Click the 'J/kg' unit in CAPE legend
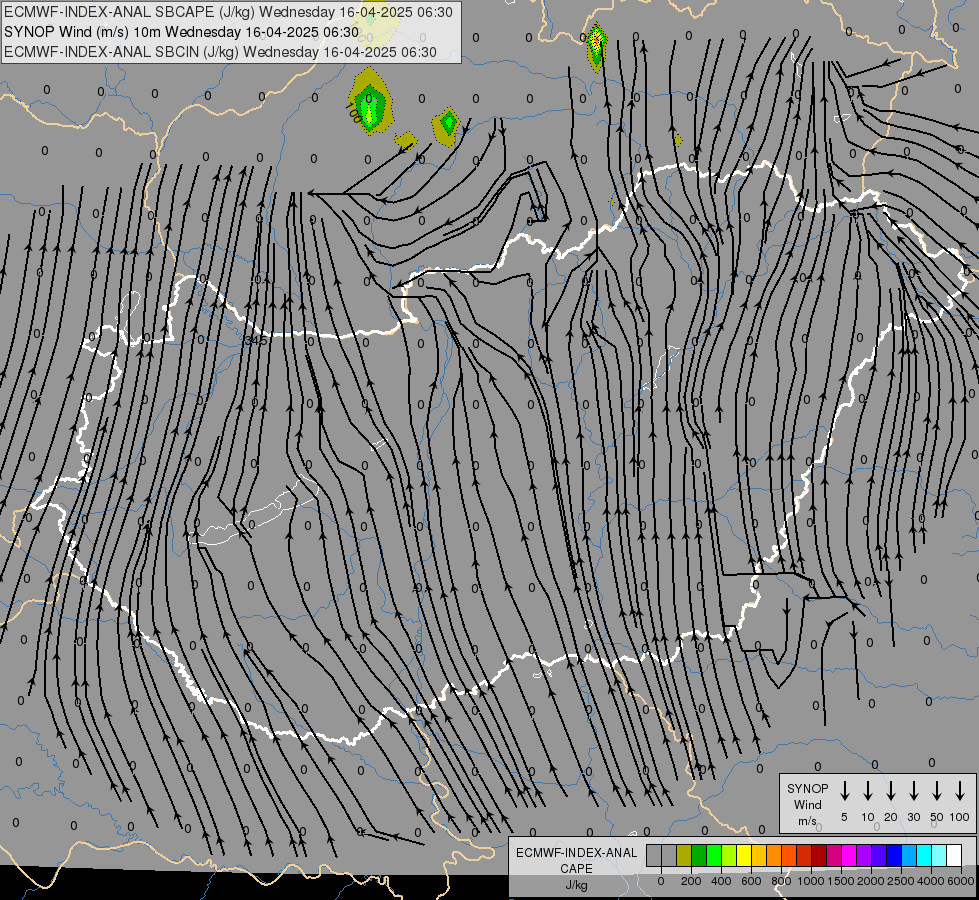Image resolution: width=979 pixels, height=900 pixels. coord(576,885)
